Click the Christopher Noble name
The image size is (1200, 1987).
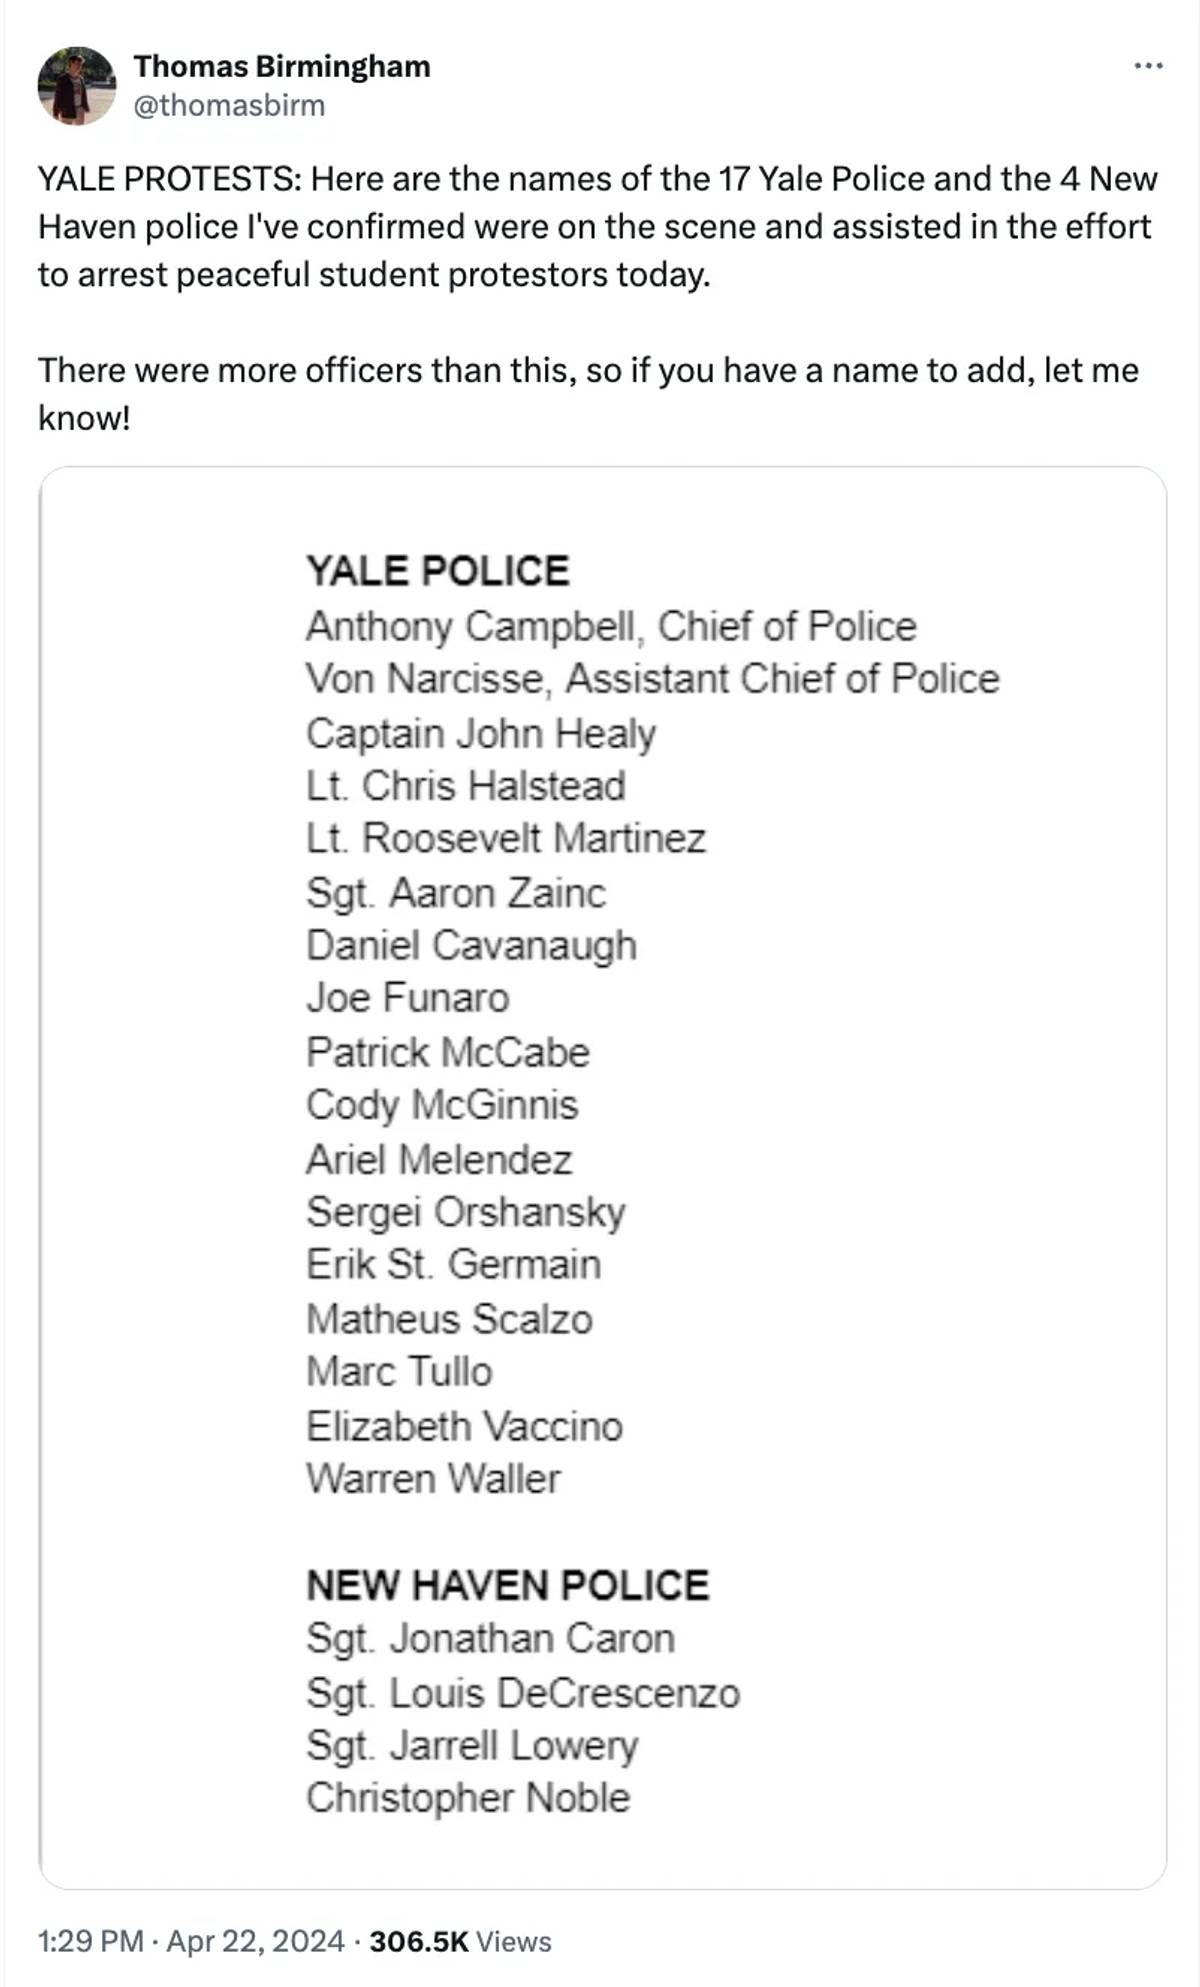[468, 1798]
